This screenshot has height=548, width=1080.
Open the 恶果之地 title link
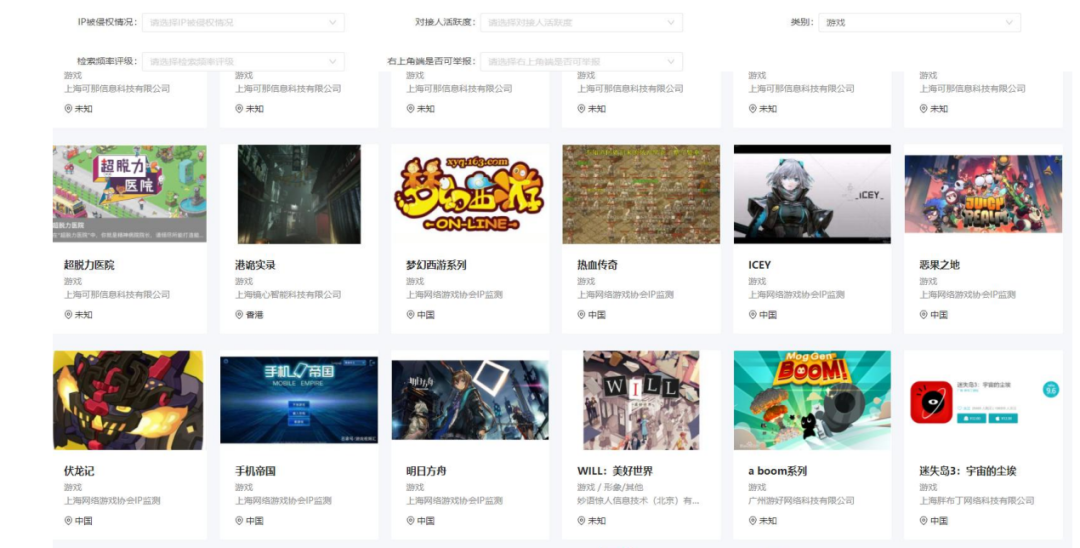click(939, 265)
